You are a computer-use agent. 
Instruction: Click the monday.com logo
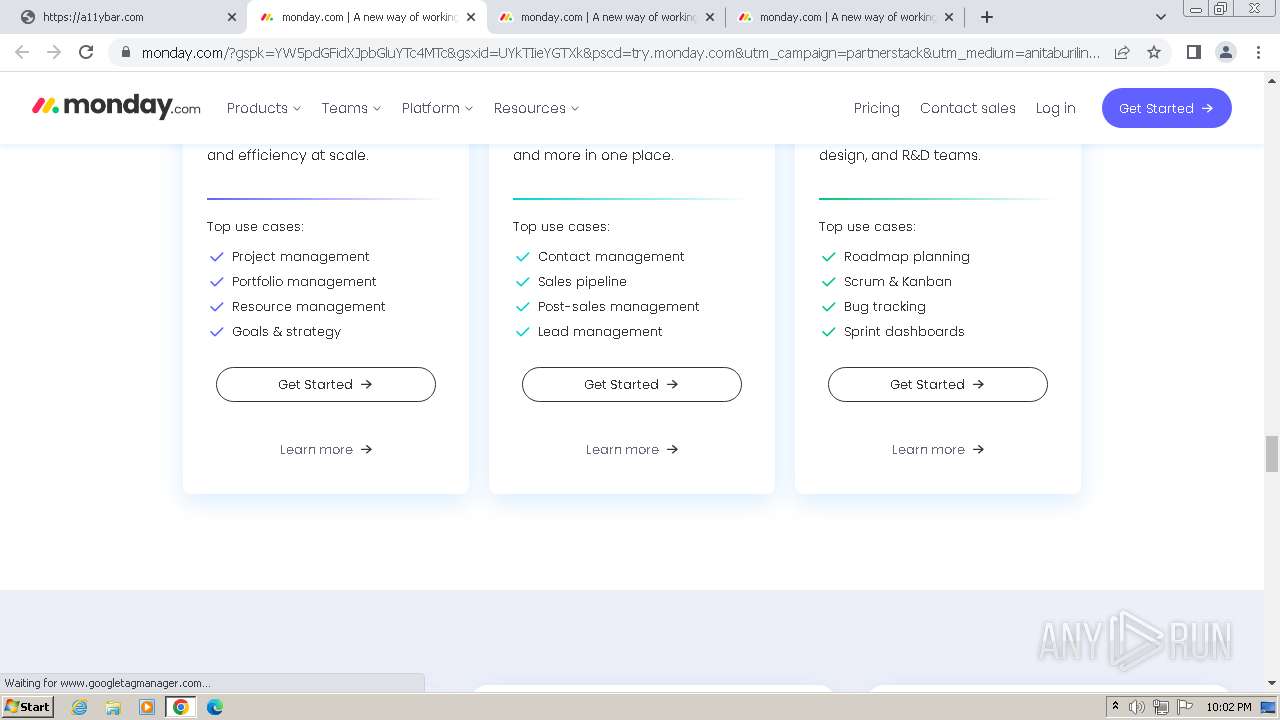116,107
